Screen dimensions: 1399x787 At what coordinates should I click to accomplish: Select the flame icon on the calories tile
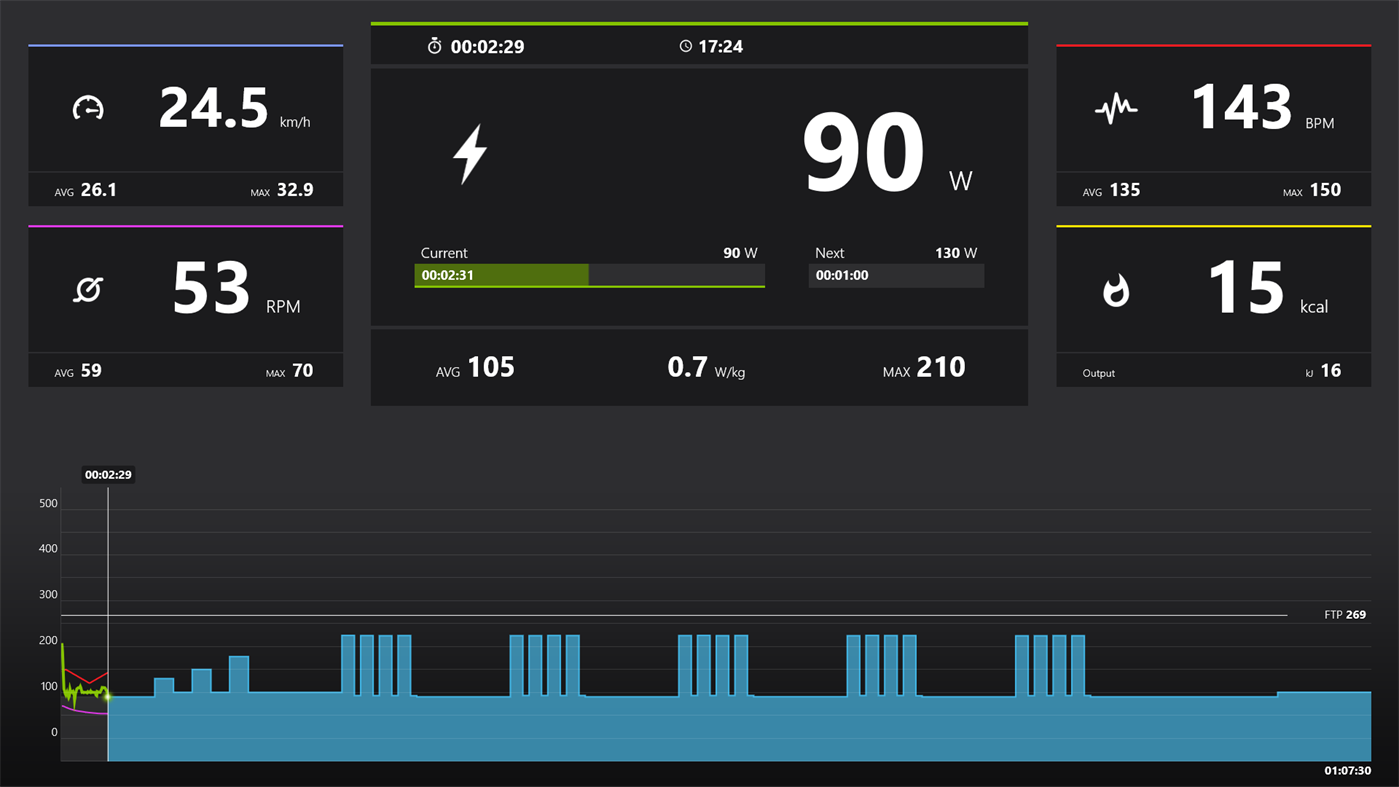(1116, 290)
